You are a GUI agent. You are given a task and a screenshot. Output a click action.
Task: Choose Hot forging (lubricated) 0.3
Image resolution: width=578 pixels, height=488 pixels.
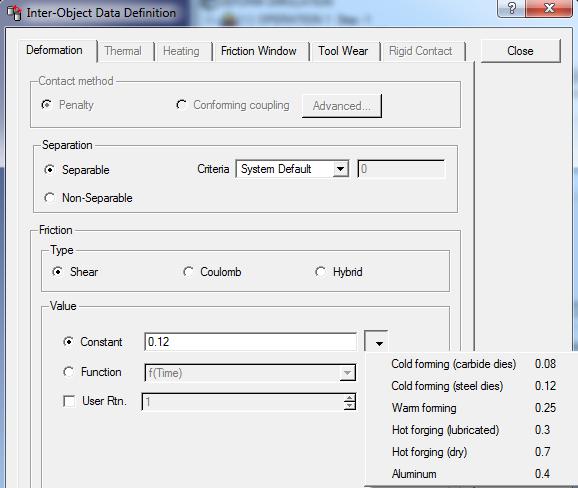click(471, 430)
